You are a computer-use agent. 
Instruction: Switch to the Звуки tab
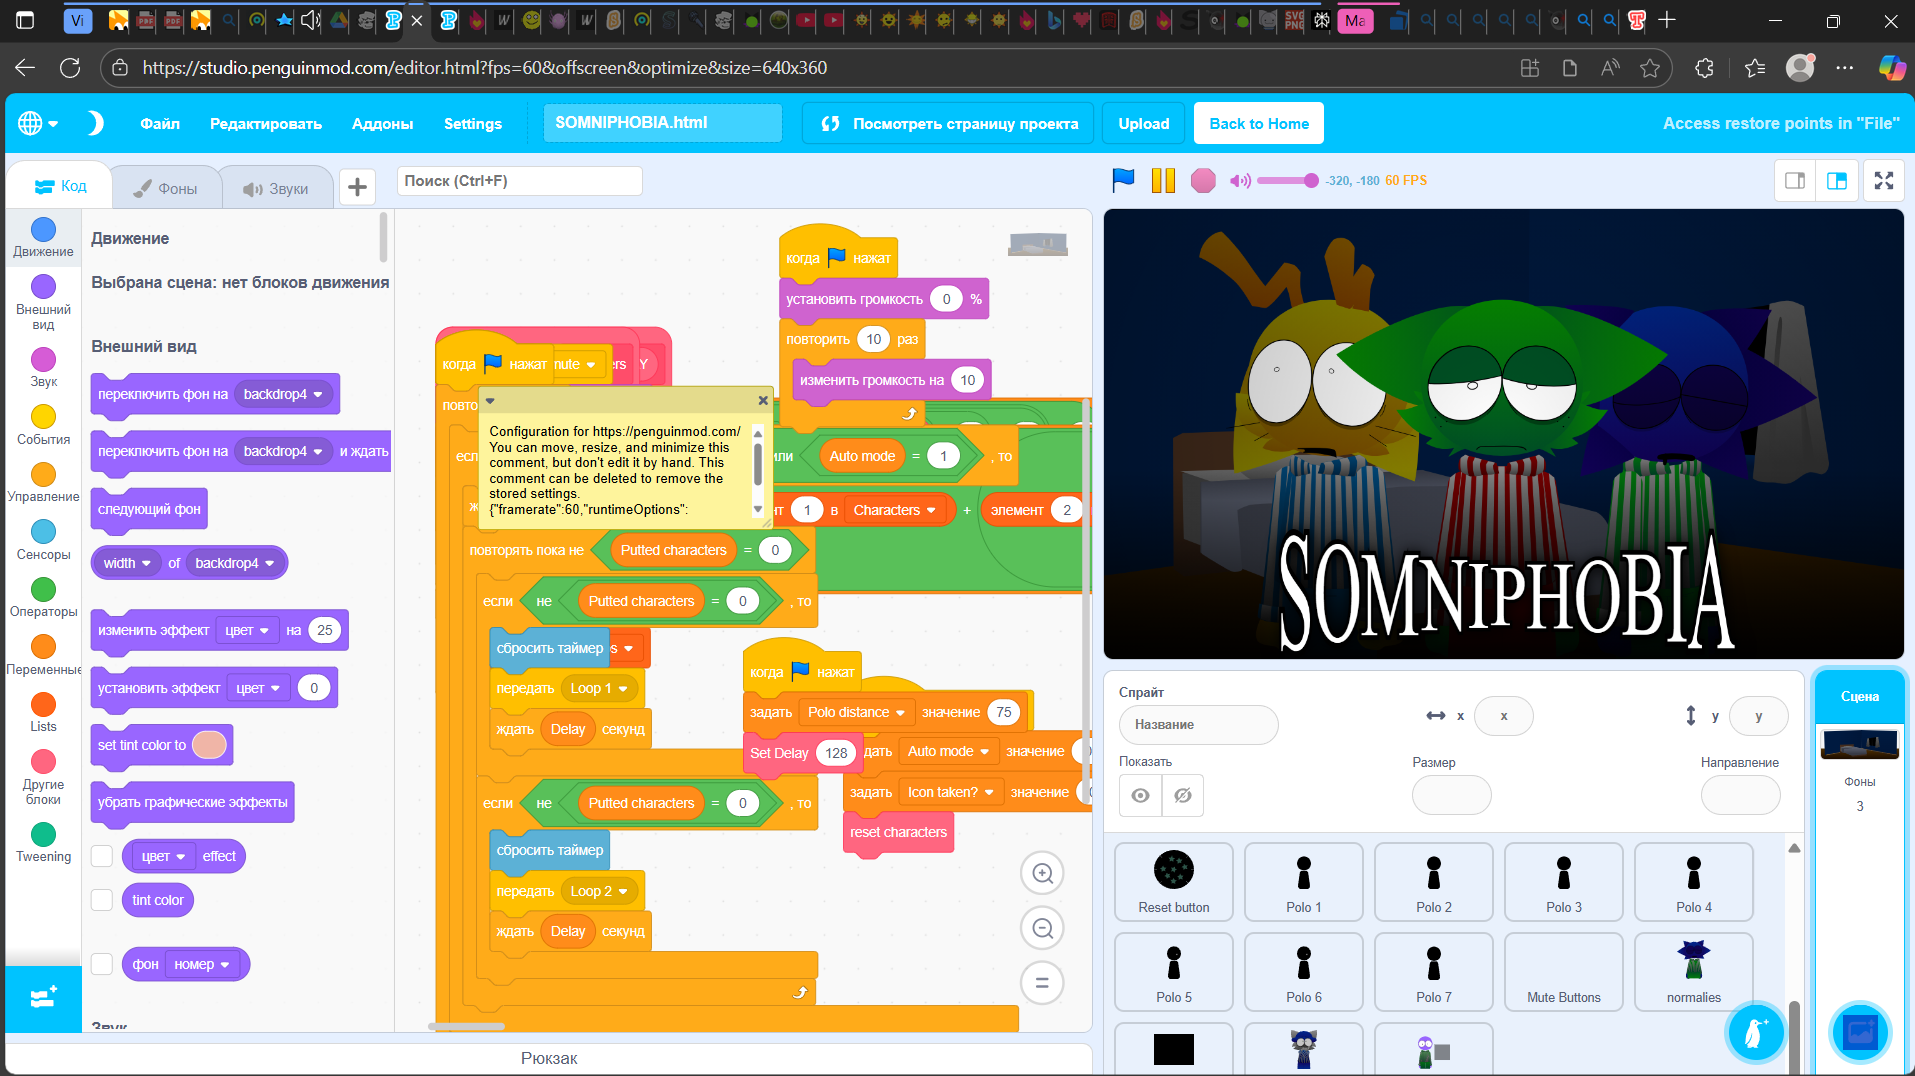pyautogui.click(x=275, y=188)
